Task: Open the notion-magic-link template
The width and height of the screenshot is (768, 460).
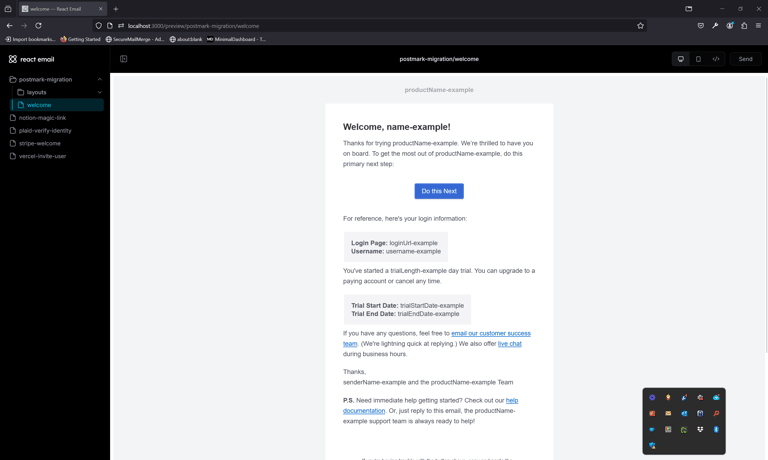Action: coord(42,118)
